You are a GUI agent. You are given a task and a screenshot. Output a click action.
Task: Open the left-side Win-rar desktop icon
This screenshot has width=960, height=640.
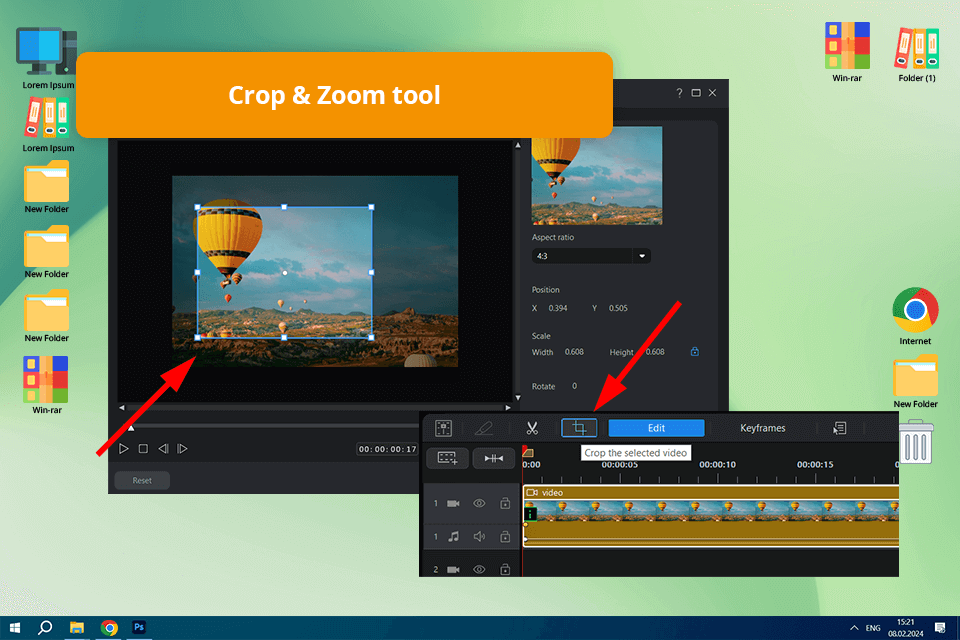pos(47,385)
